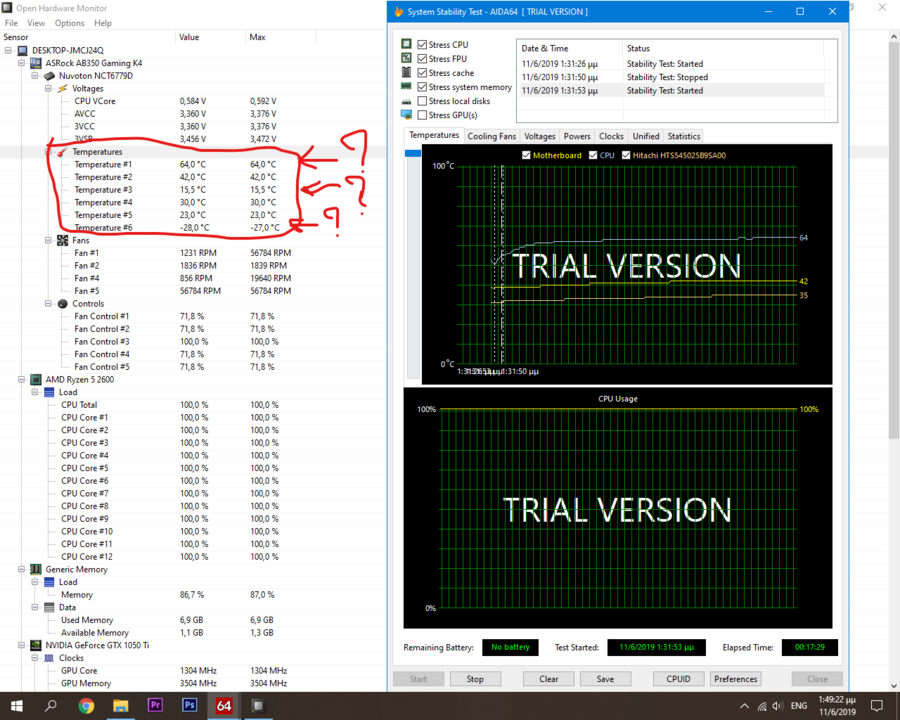Open the File menu in Open Hardware Monitor
Viewport: 900px width, 720px height.
(11, 23)
